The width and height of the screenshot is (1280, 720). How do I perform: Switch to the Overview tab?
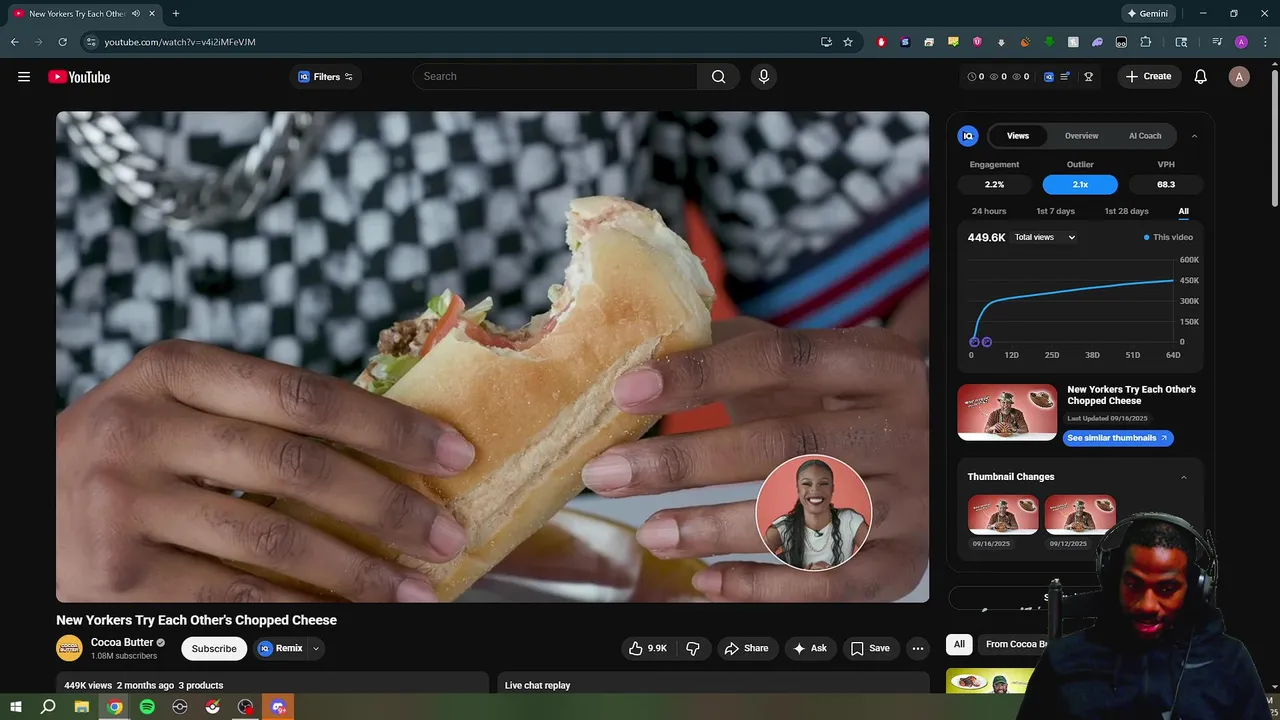1081,136
